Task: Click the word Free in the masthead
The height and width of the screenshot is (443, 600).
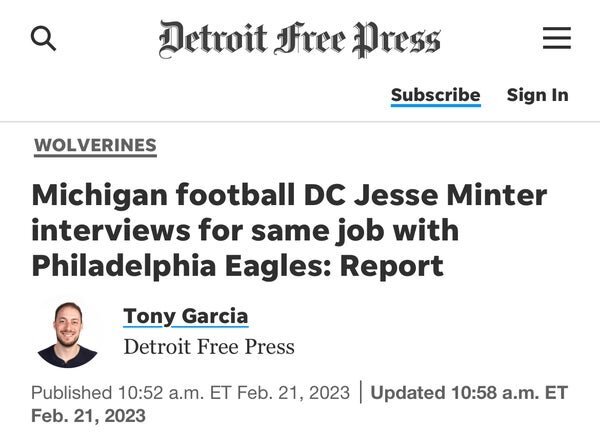Action: point(306,38)
